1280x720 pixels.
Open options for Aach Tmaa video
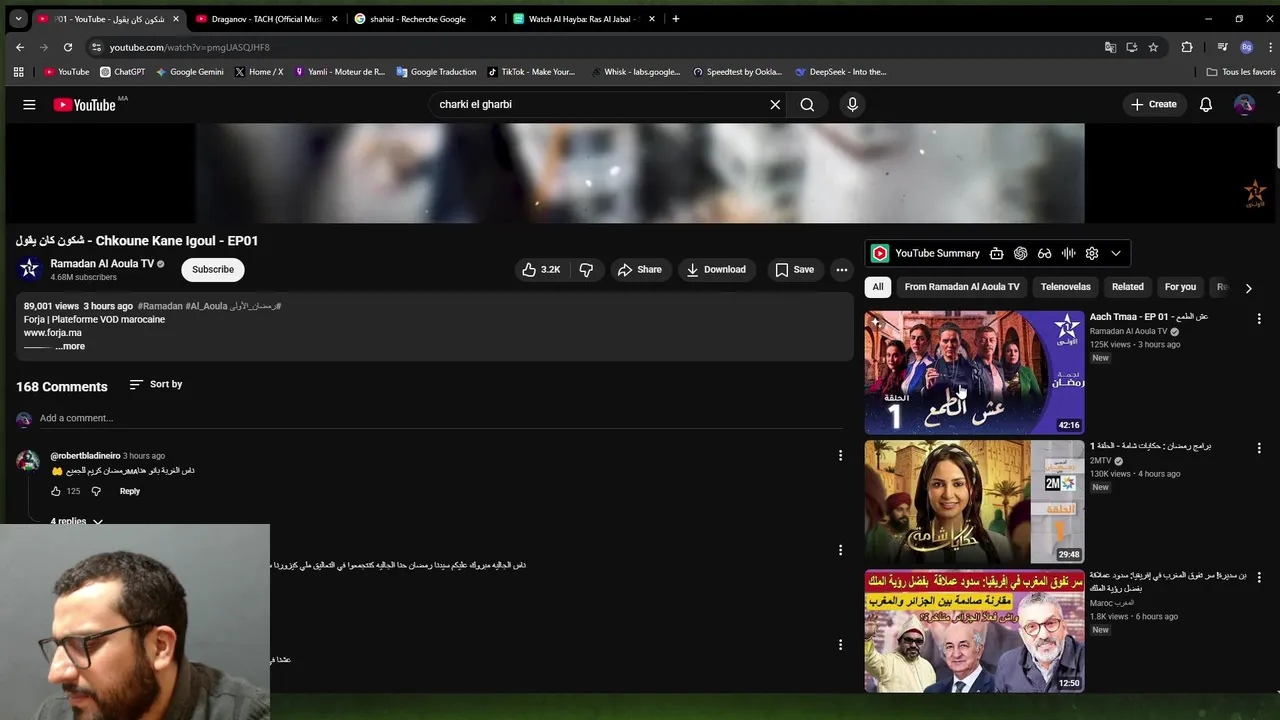pos(1259,318)
